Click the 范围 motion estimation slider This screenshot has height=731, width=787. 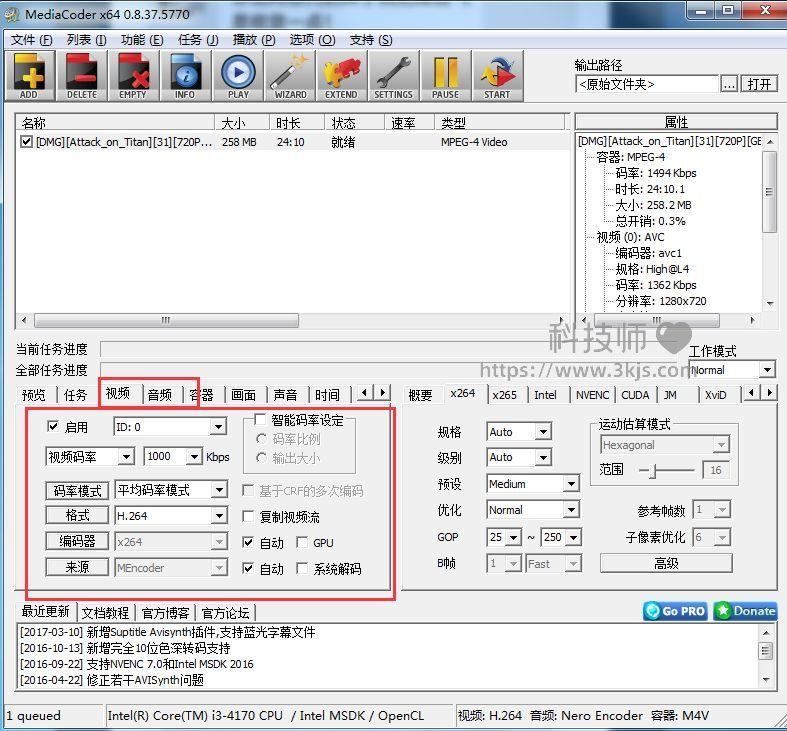[x=667, y=470]
